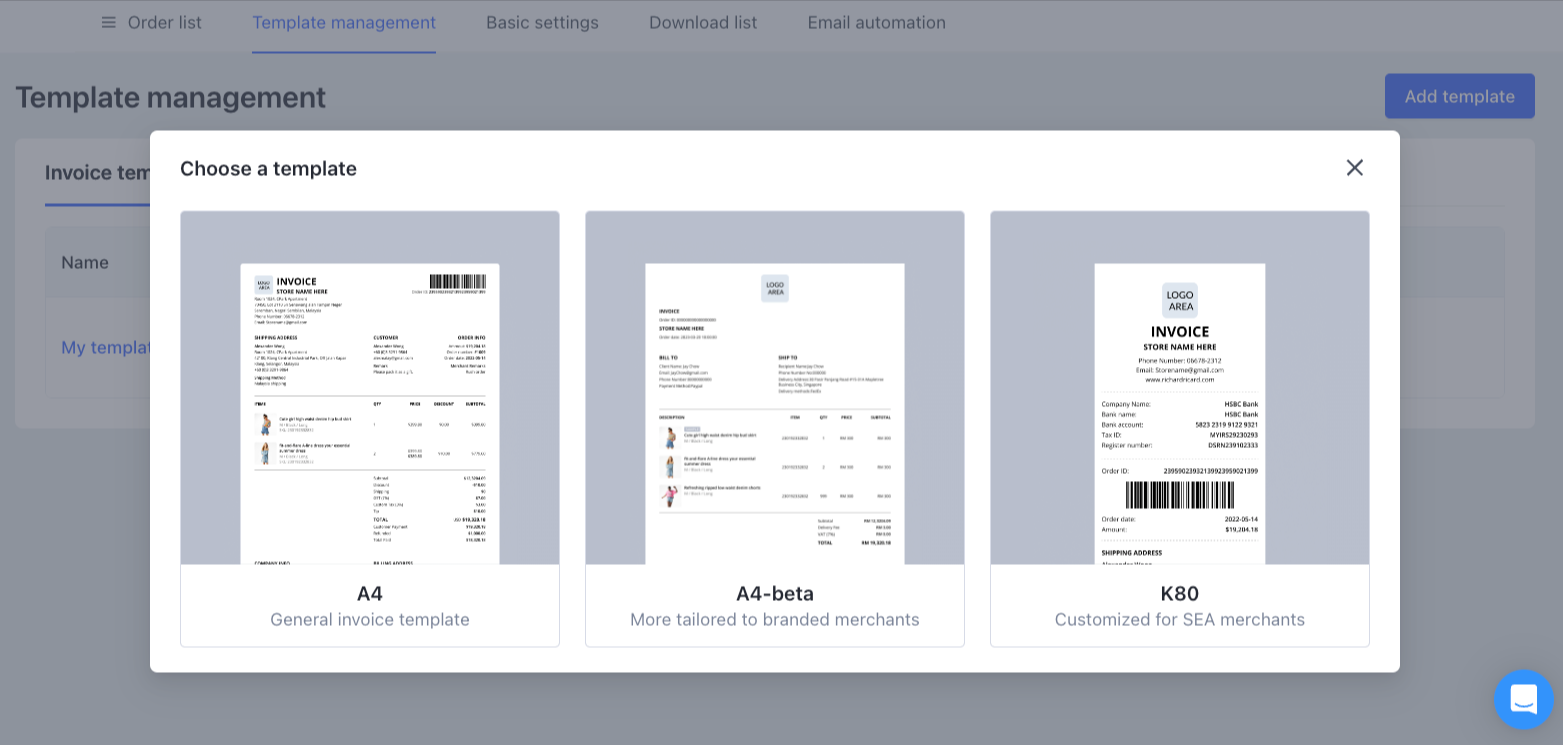Click the More tailored to branded merchants text

(775, 620)
